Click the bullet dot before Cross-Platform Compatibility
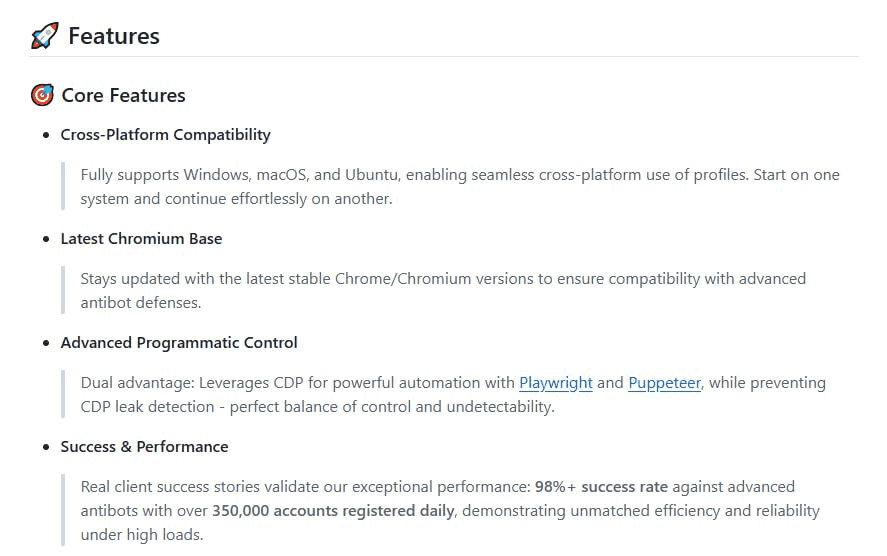Viewport: 887px width, 556px height. coord(46,135)
